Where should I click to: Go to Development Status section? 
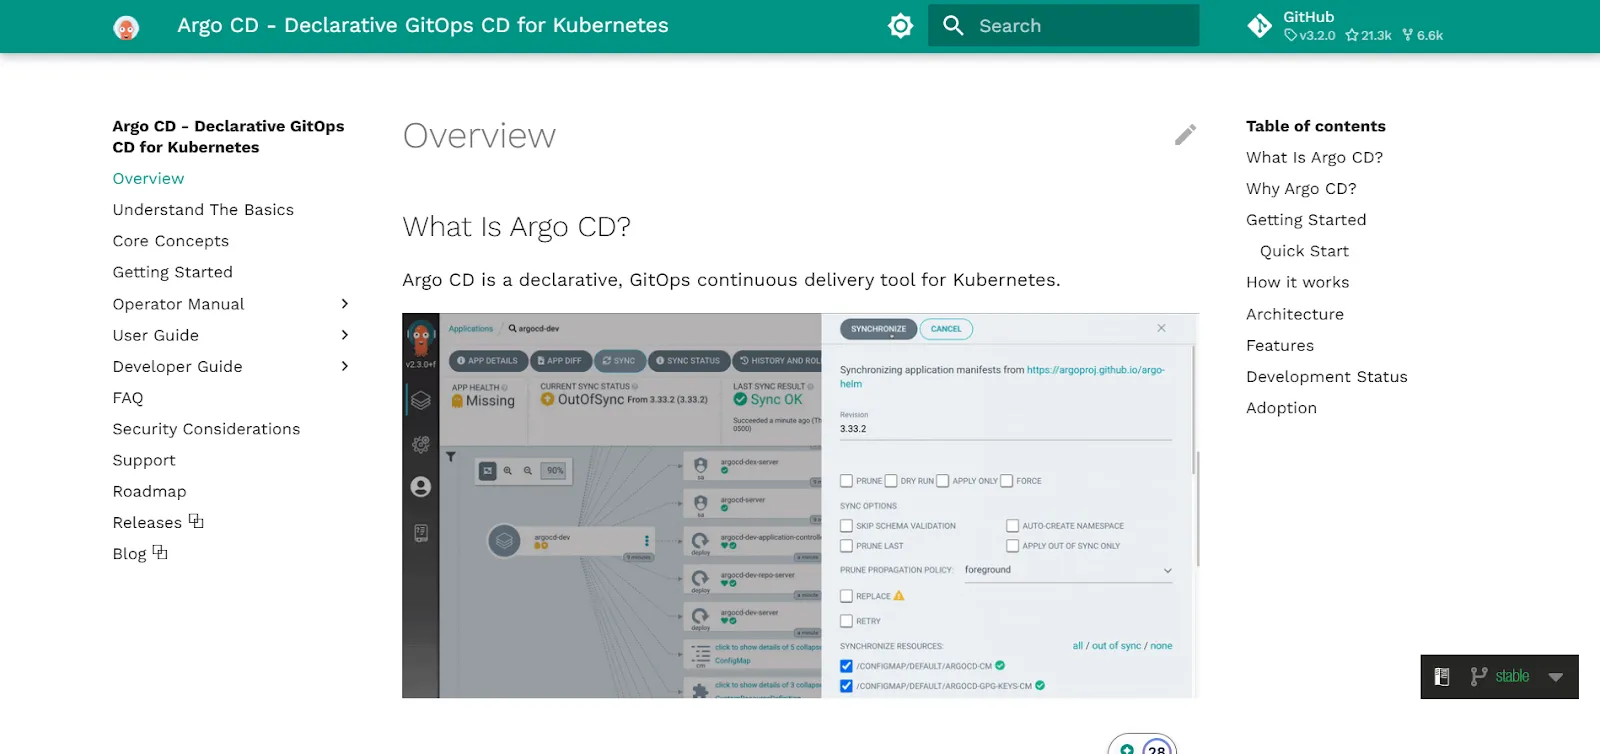tap(1326, 376)
